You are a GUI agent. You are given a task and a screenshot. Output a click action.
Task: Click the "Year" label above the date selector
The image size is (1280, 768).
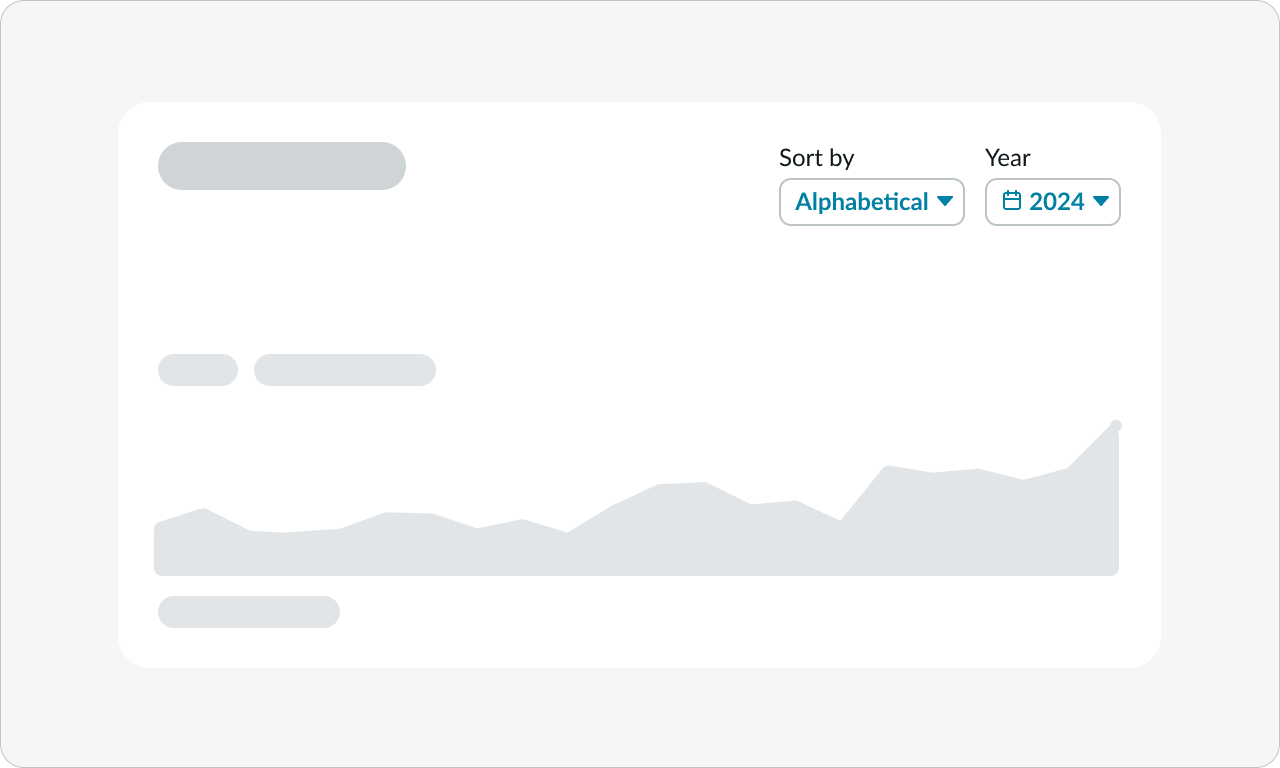[x=1007, y=158]
